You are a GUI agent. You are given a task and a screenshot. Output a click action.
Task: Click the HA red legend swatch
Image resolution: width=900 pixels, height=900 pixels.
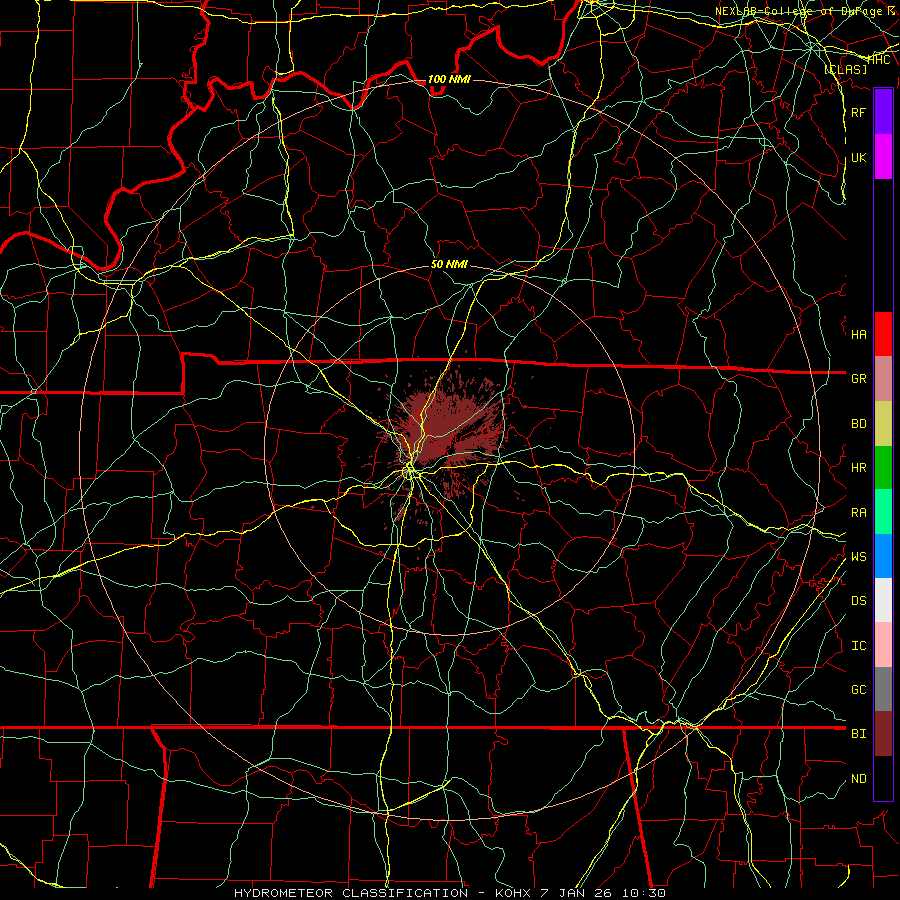click(x=883, y=334)
